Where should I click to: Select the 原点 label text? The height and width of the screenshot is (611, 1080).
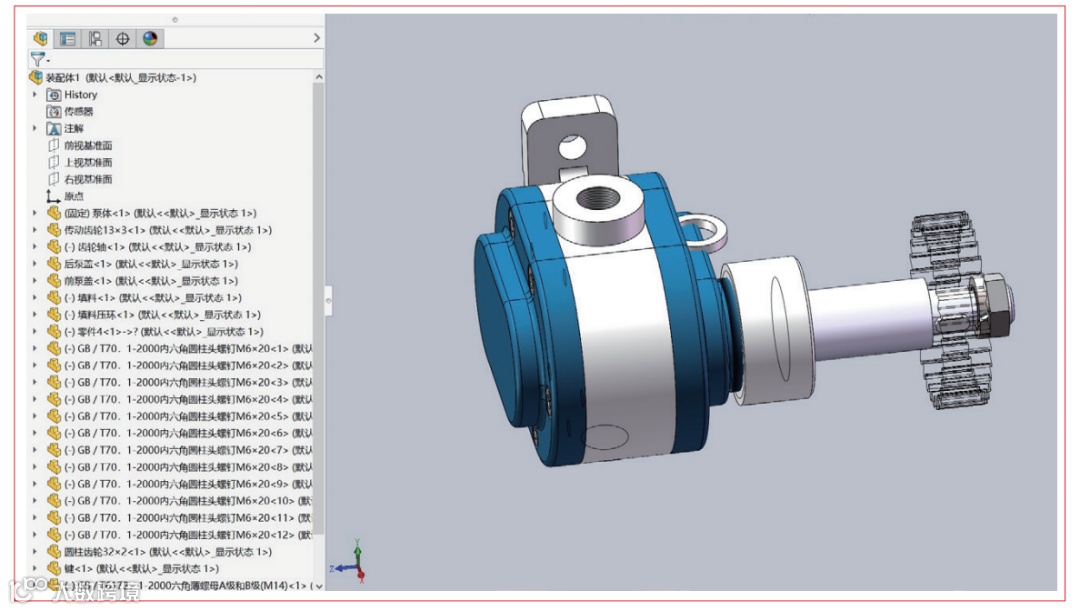pyautogui.click(x=74, y=196)
